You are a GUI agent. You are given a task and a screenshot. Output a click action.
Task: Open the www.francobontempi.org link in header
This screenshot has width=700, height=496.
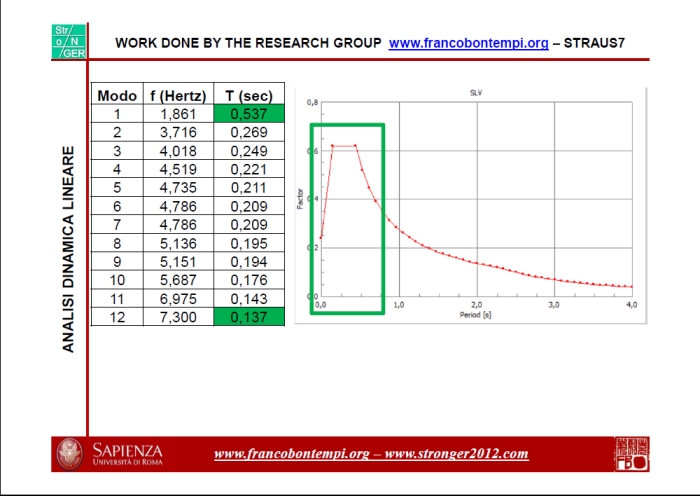[x=468, y=43]
